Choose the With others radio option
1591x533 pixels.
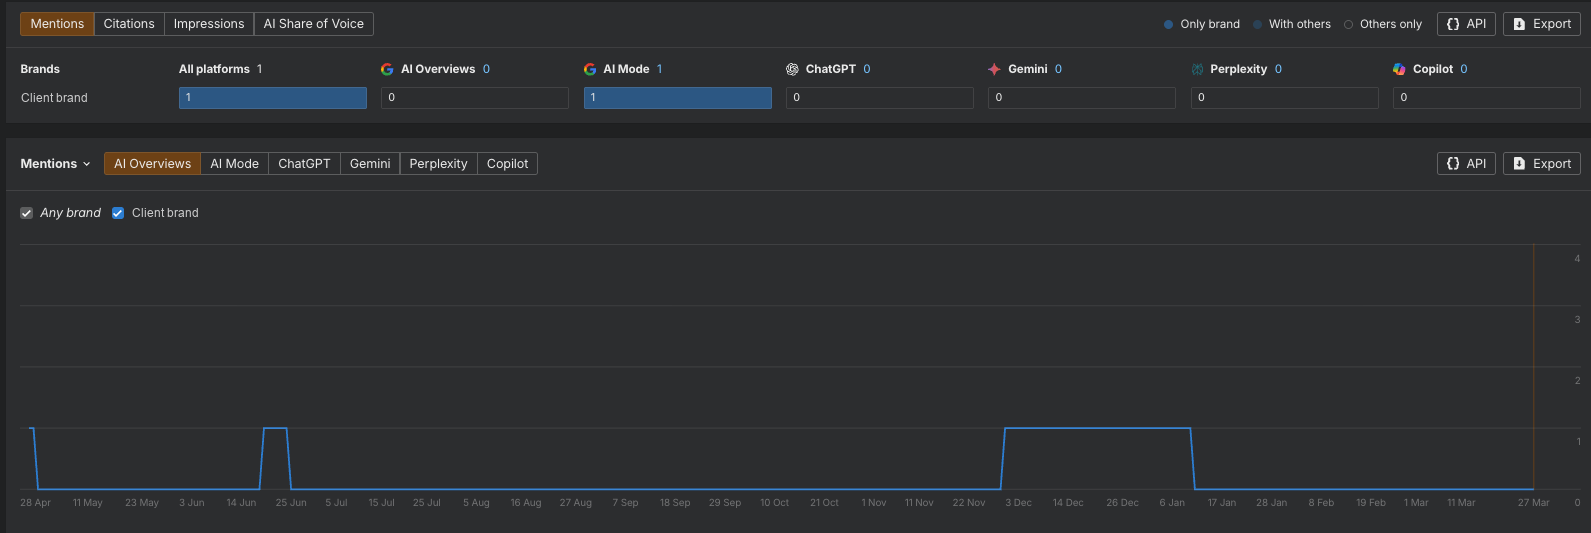click(1257, 24)
